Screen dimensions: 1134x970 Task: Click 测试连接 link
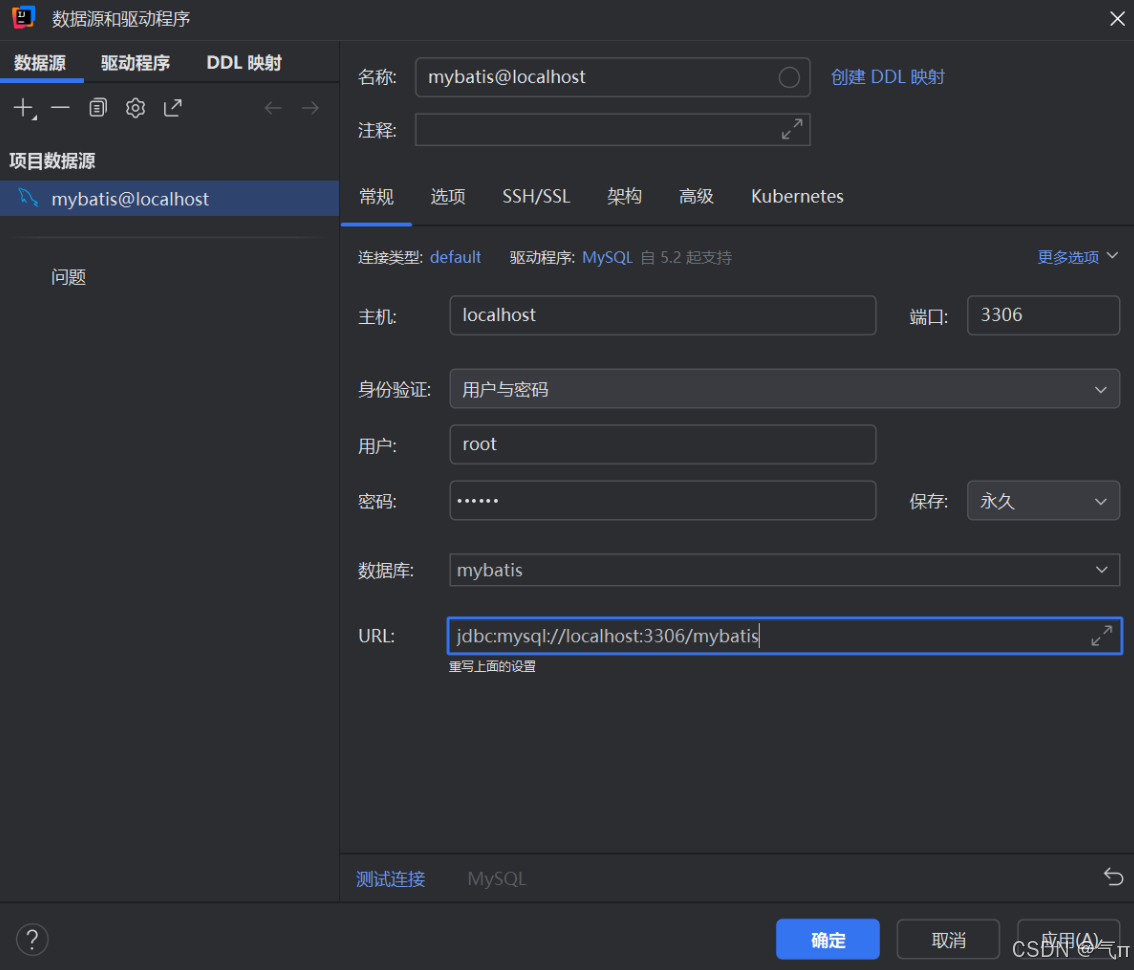(x=391, y=878)
